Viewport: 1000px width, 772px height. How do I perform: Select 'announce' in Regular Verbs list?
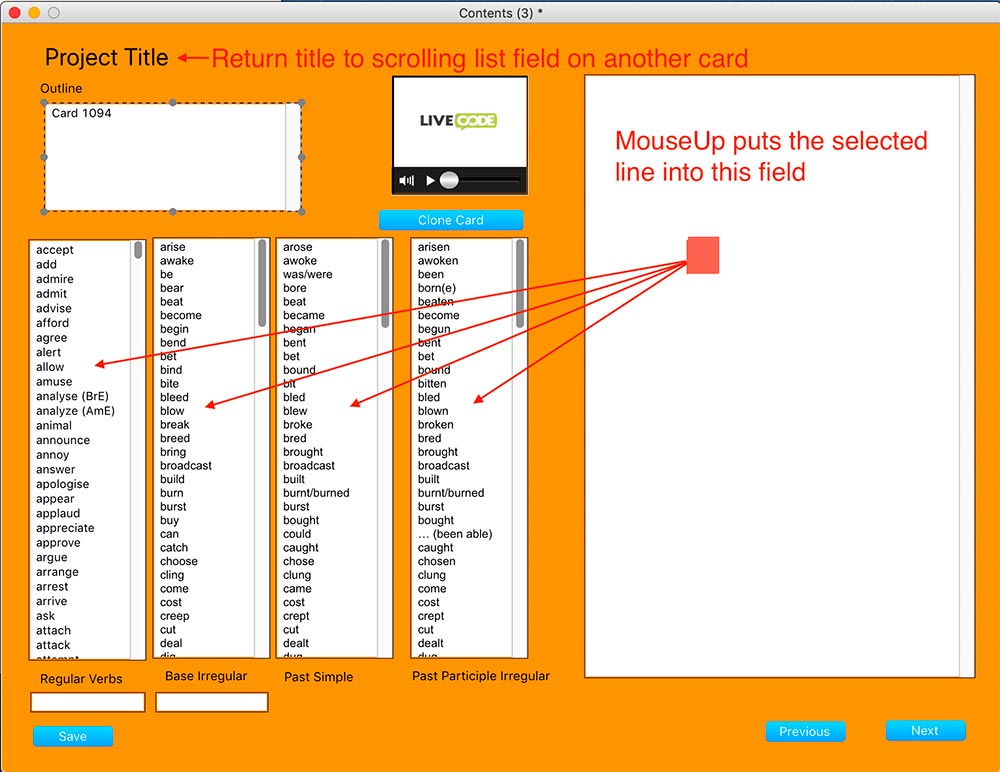click(x=63, y=440)
